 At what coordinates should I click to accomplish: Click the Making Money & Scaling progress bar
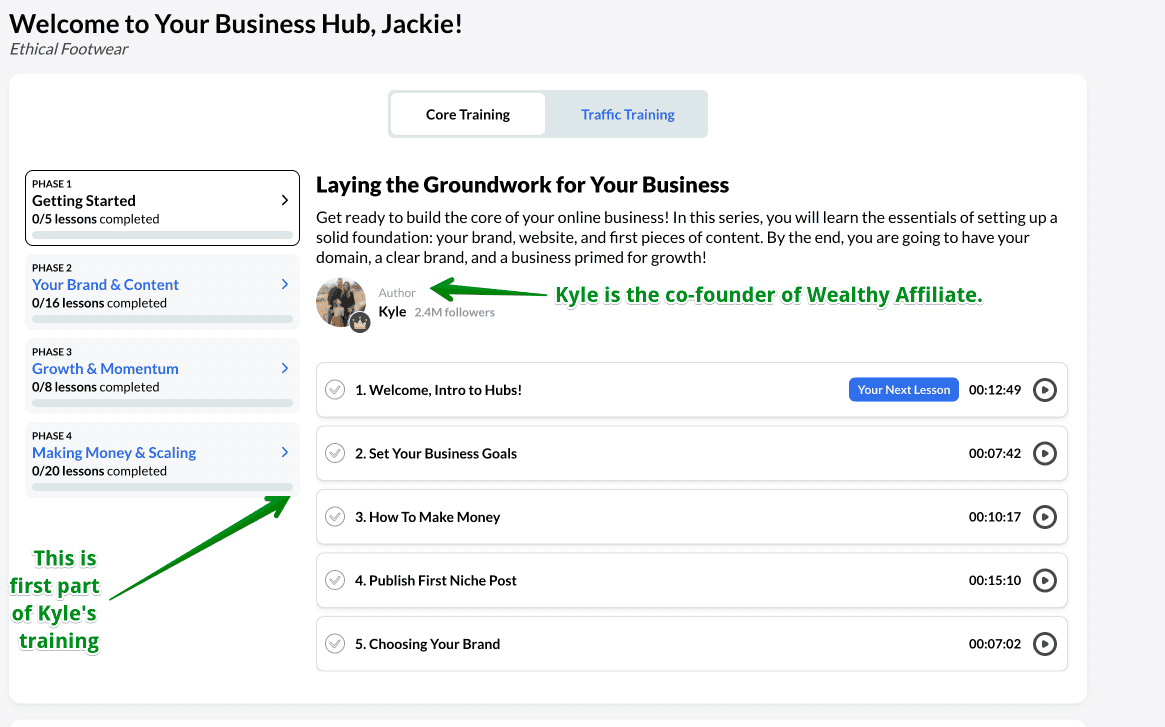point(162,487)
